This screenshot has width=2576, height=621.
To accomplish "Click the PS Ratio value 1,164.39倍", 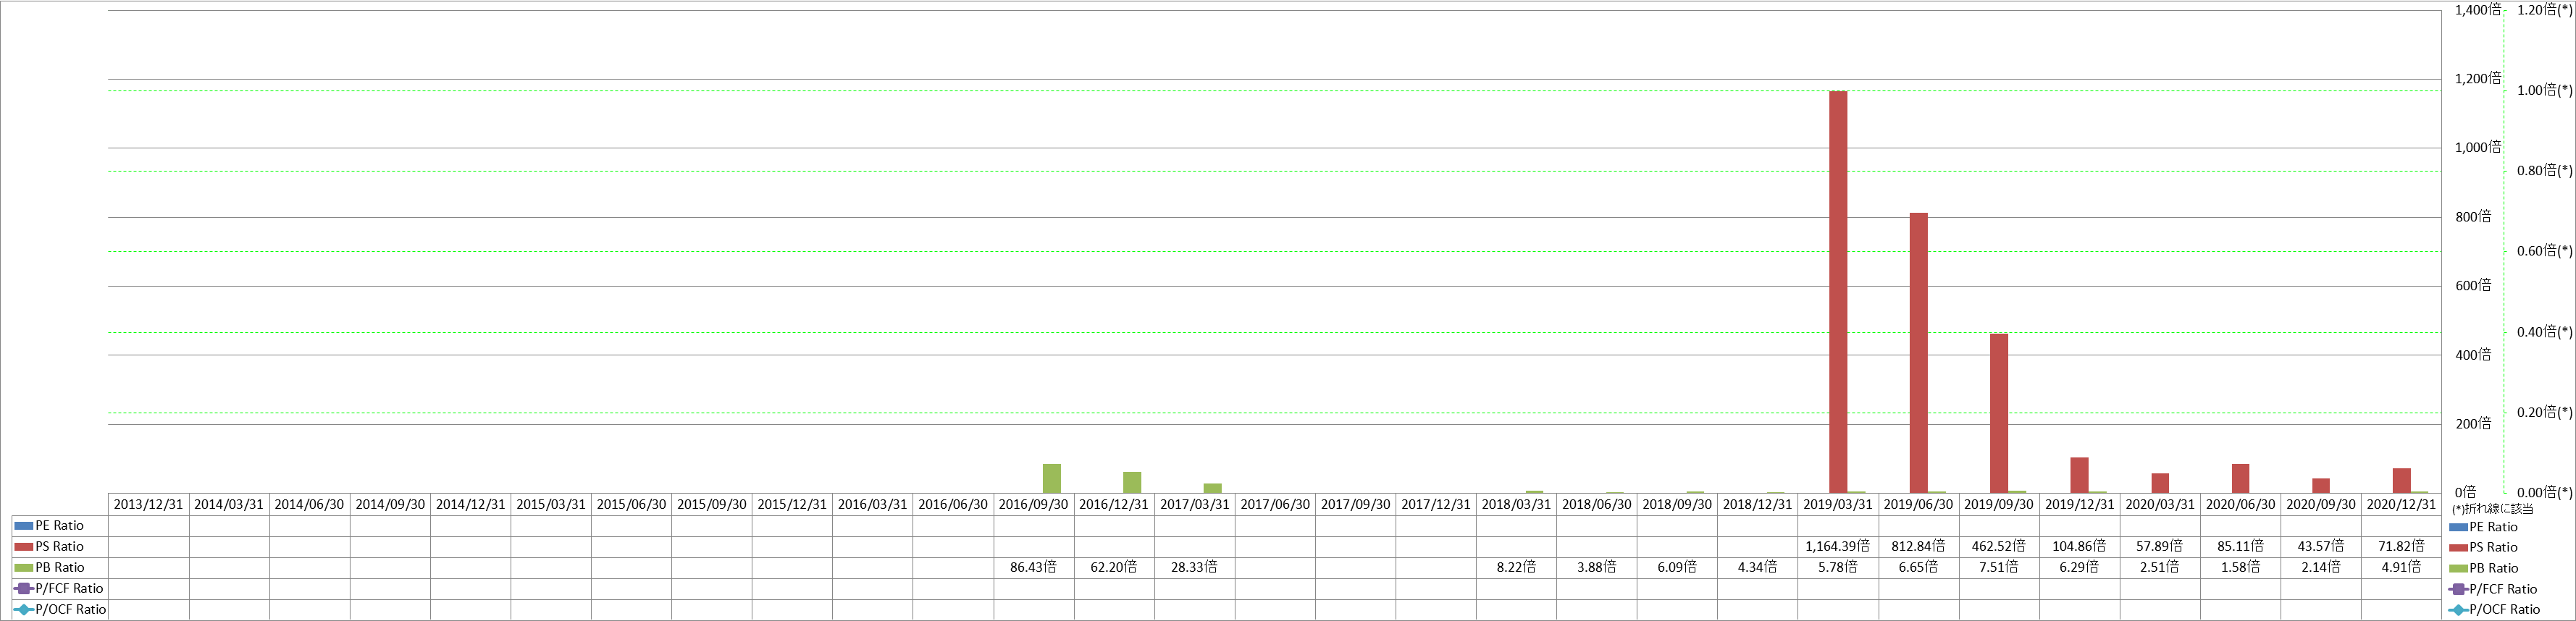I will tap(1837, 546).
